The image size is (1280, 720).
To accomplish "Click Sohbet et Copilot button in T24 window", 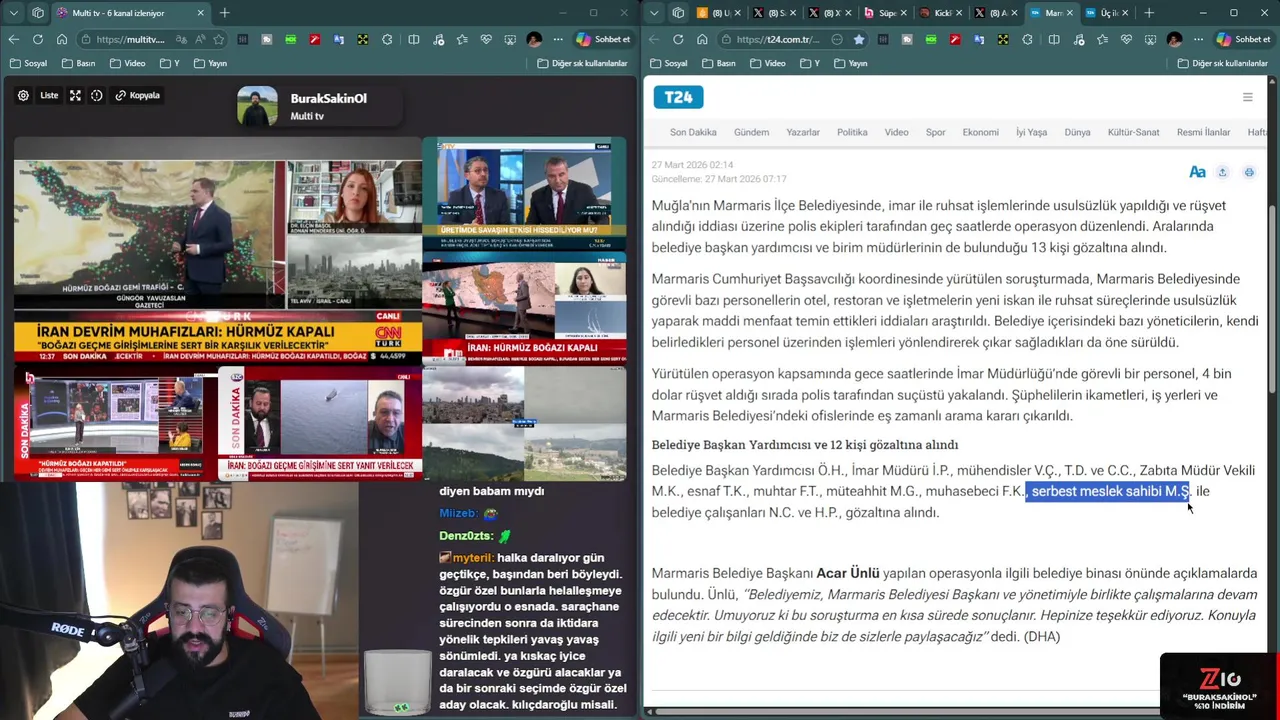I will (x=1243, y=39).
